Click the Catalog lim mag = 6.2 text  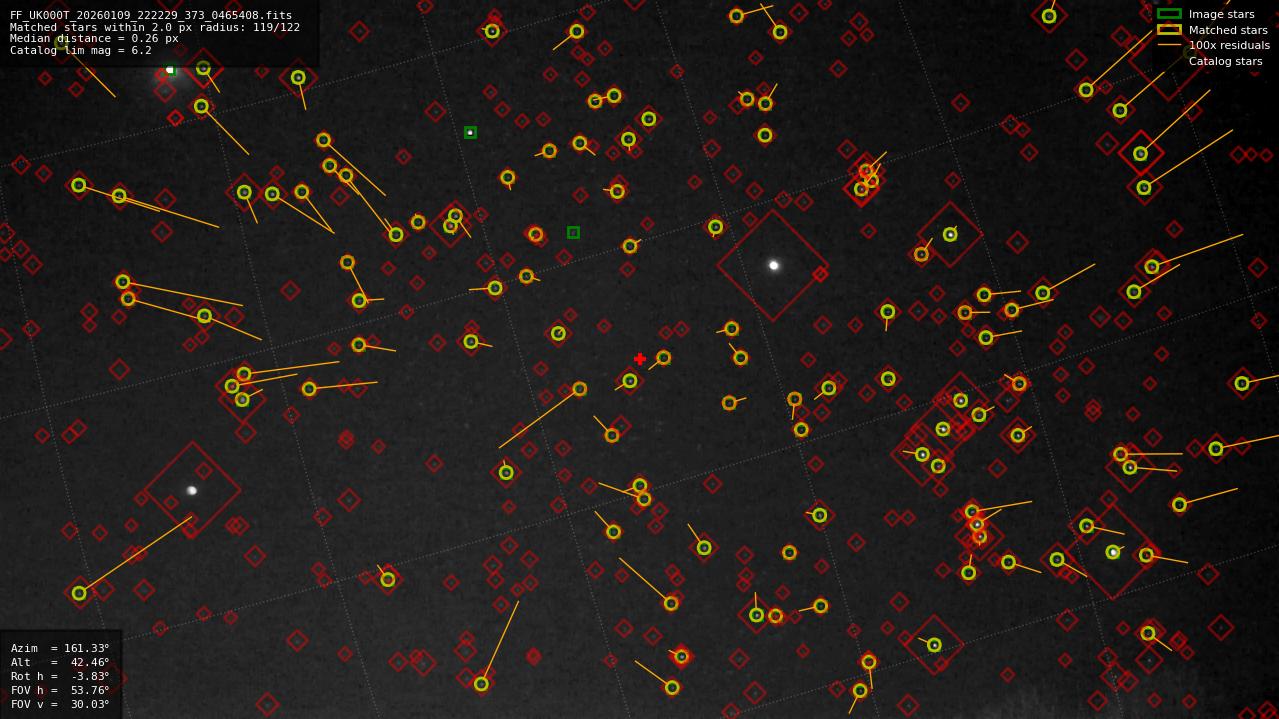[78, 50]
